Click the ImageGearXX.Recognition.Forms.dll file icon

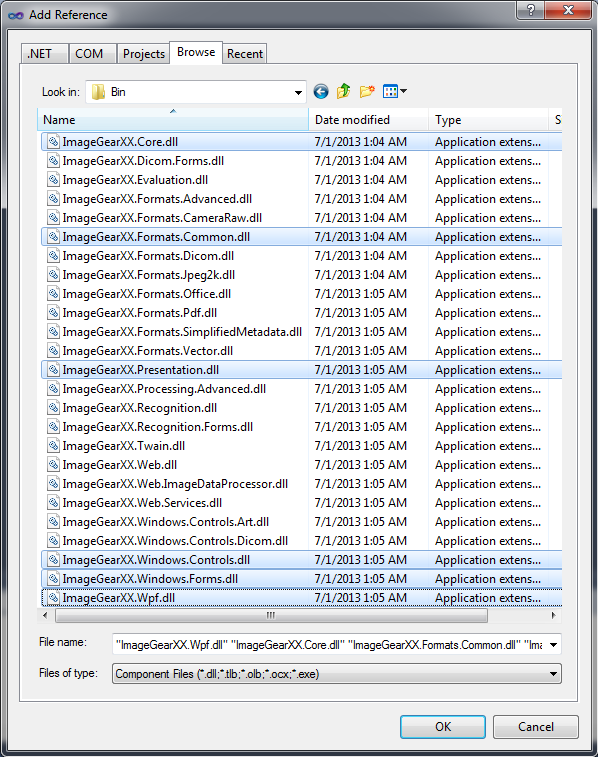click(x=54, y=427)
